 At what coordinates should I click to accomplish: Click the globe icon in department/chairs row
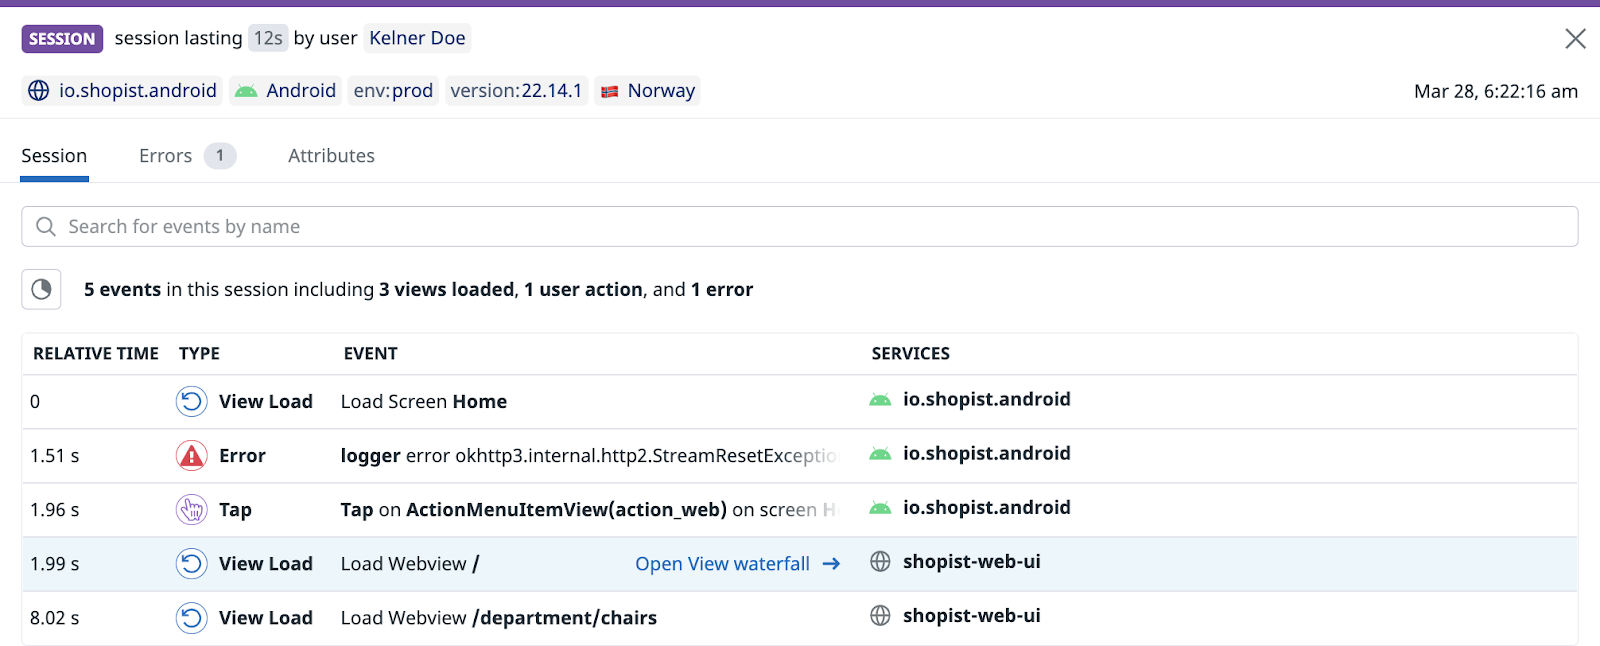click(880, 616)
